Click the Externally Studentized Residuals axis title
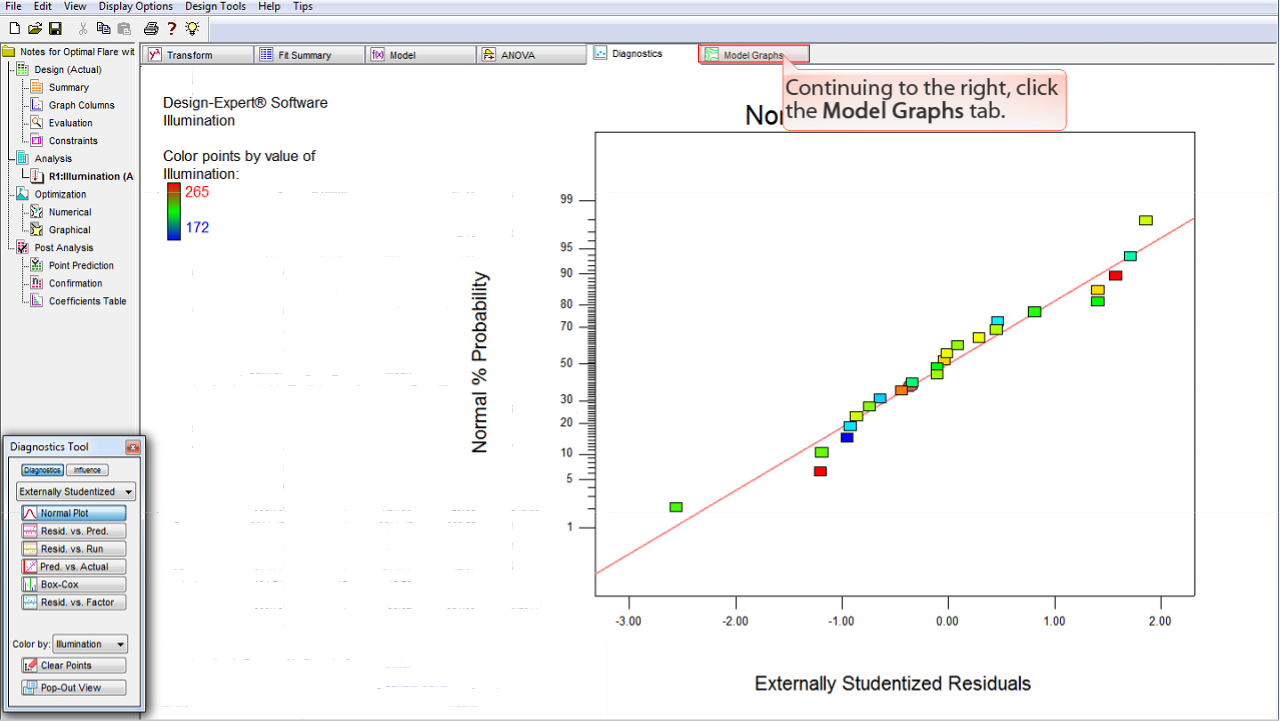This screenshot has width=1280, height=721. 892,684
